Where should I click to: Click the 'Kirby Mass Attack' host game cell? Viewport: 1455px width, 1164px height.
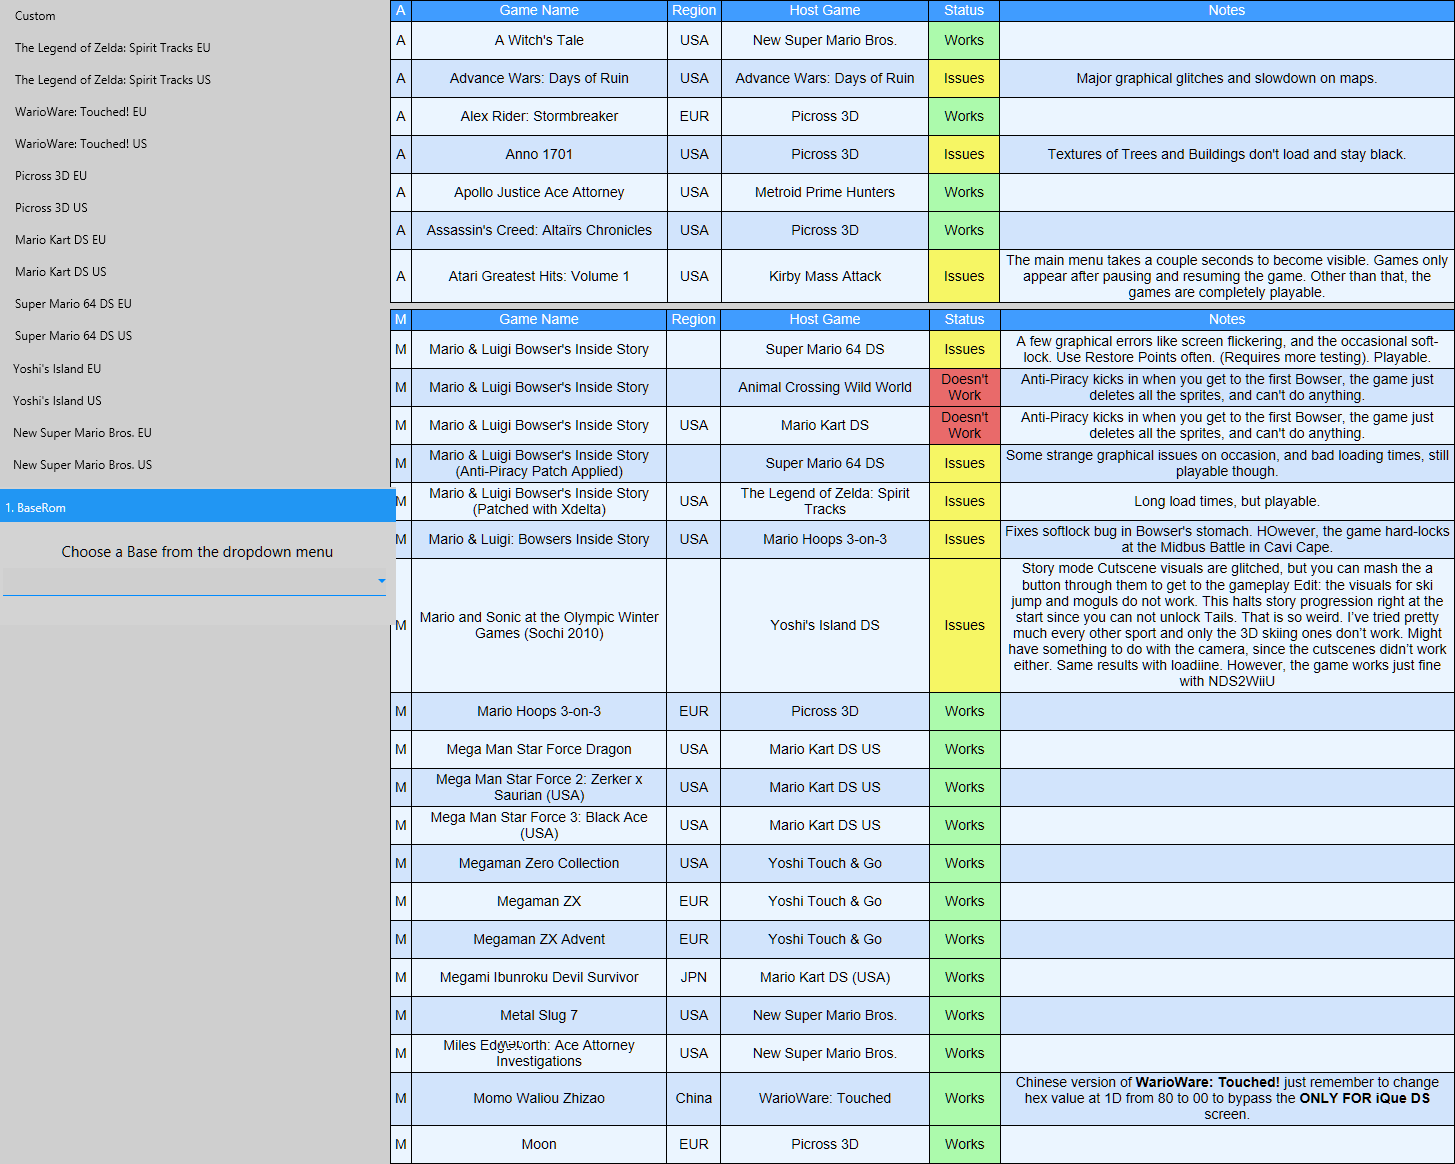(x=825, y=277)
